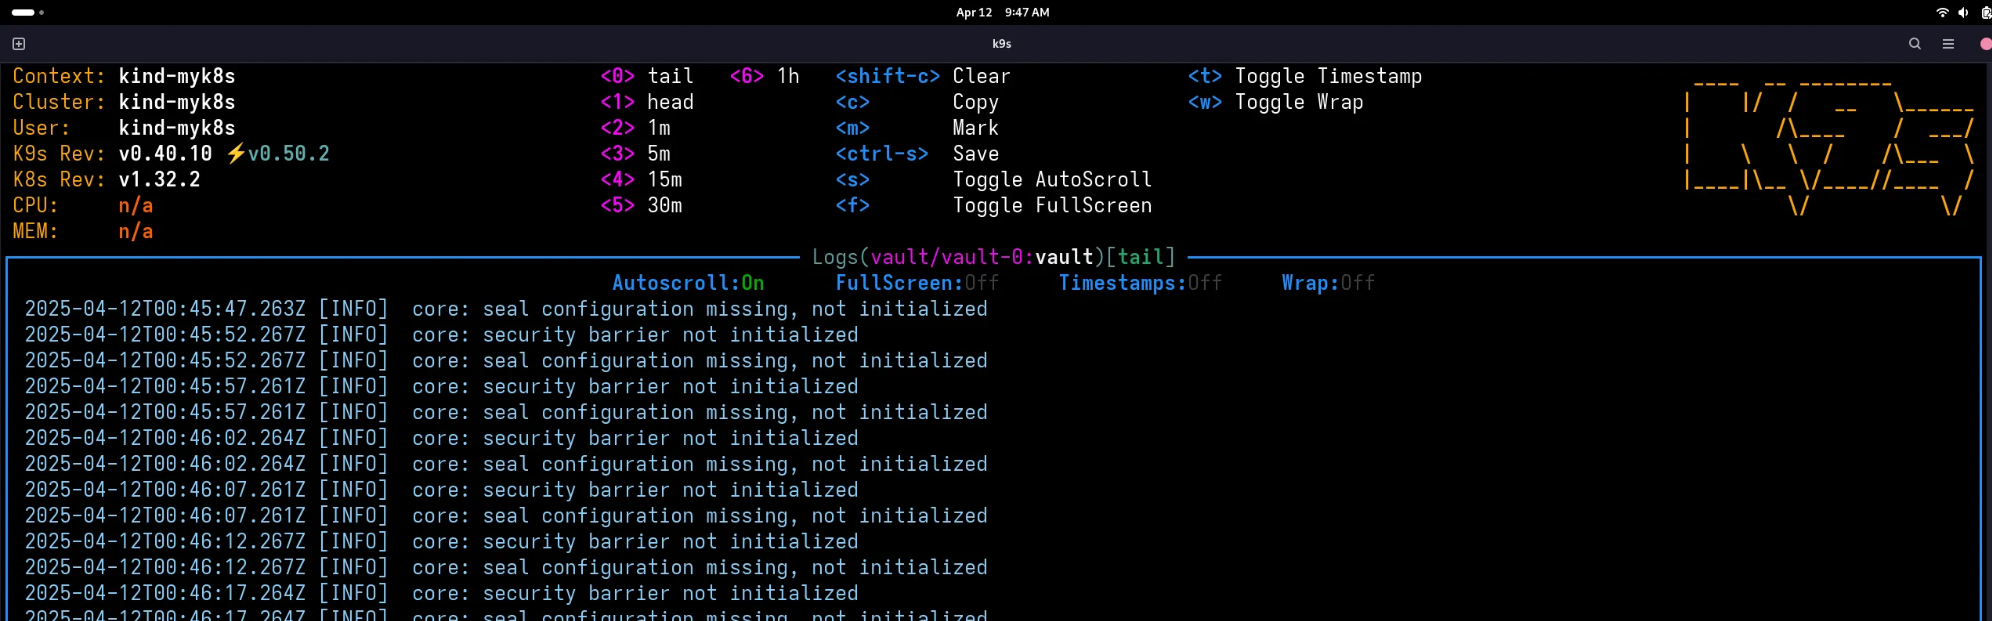Open the Wi-Fi network indicator
This screenshot has height=621, width=1992.
(x=1942, y=13)
